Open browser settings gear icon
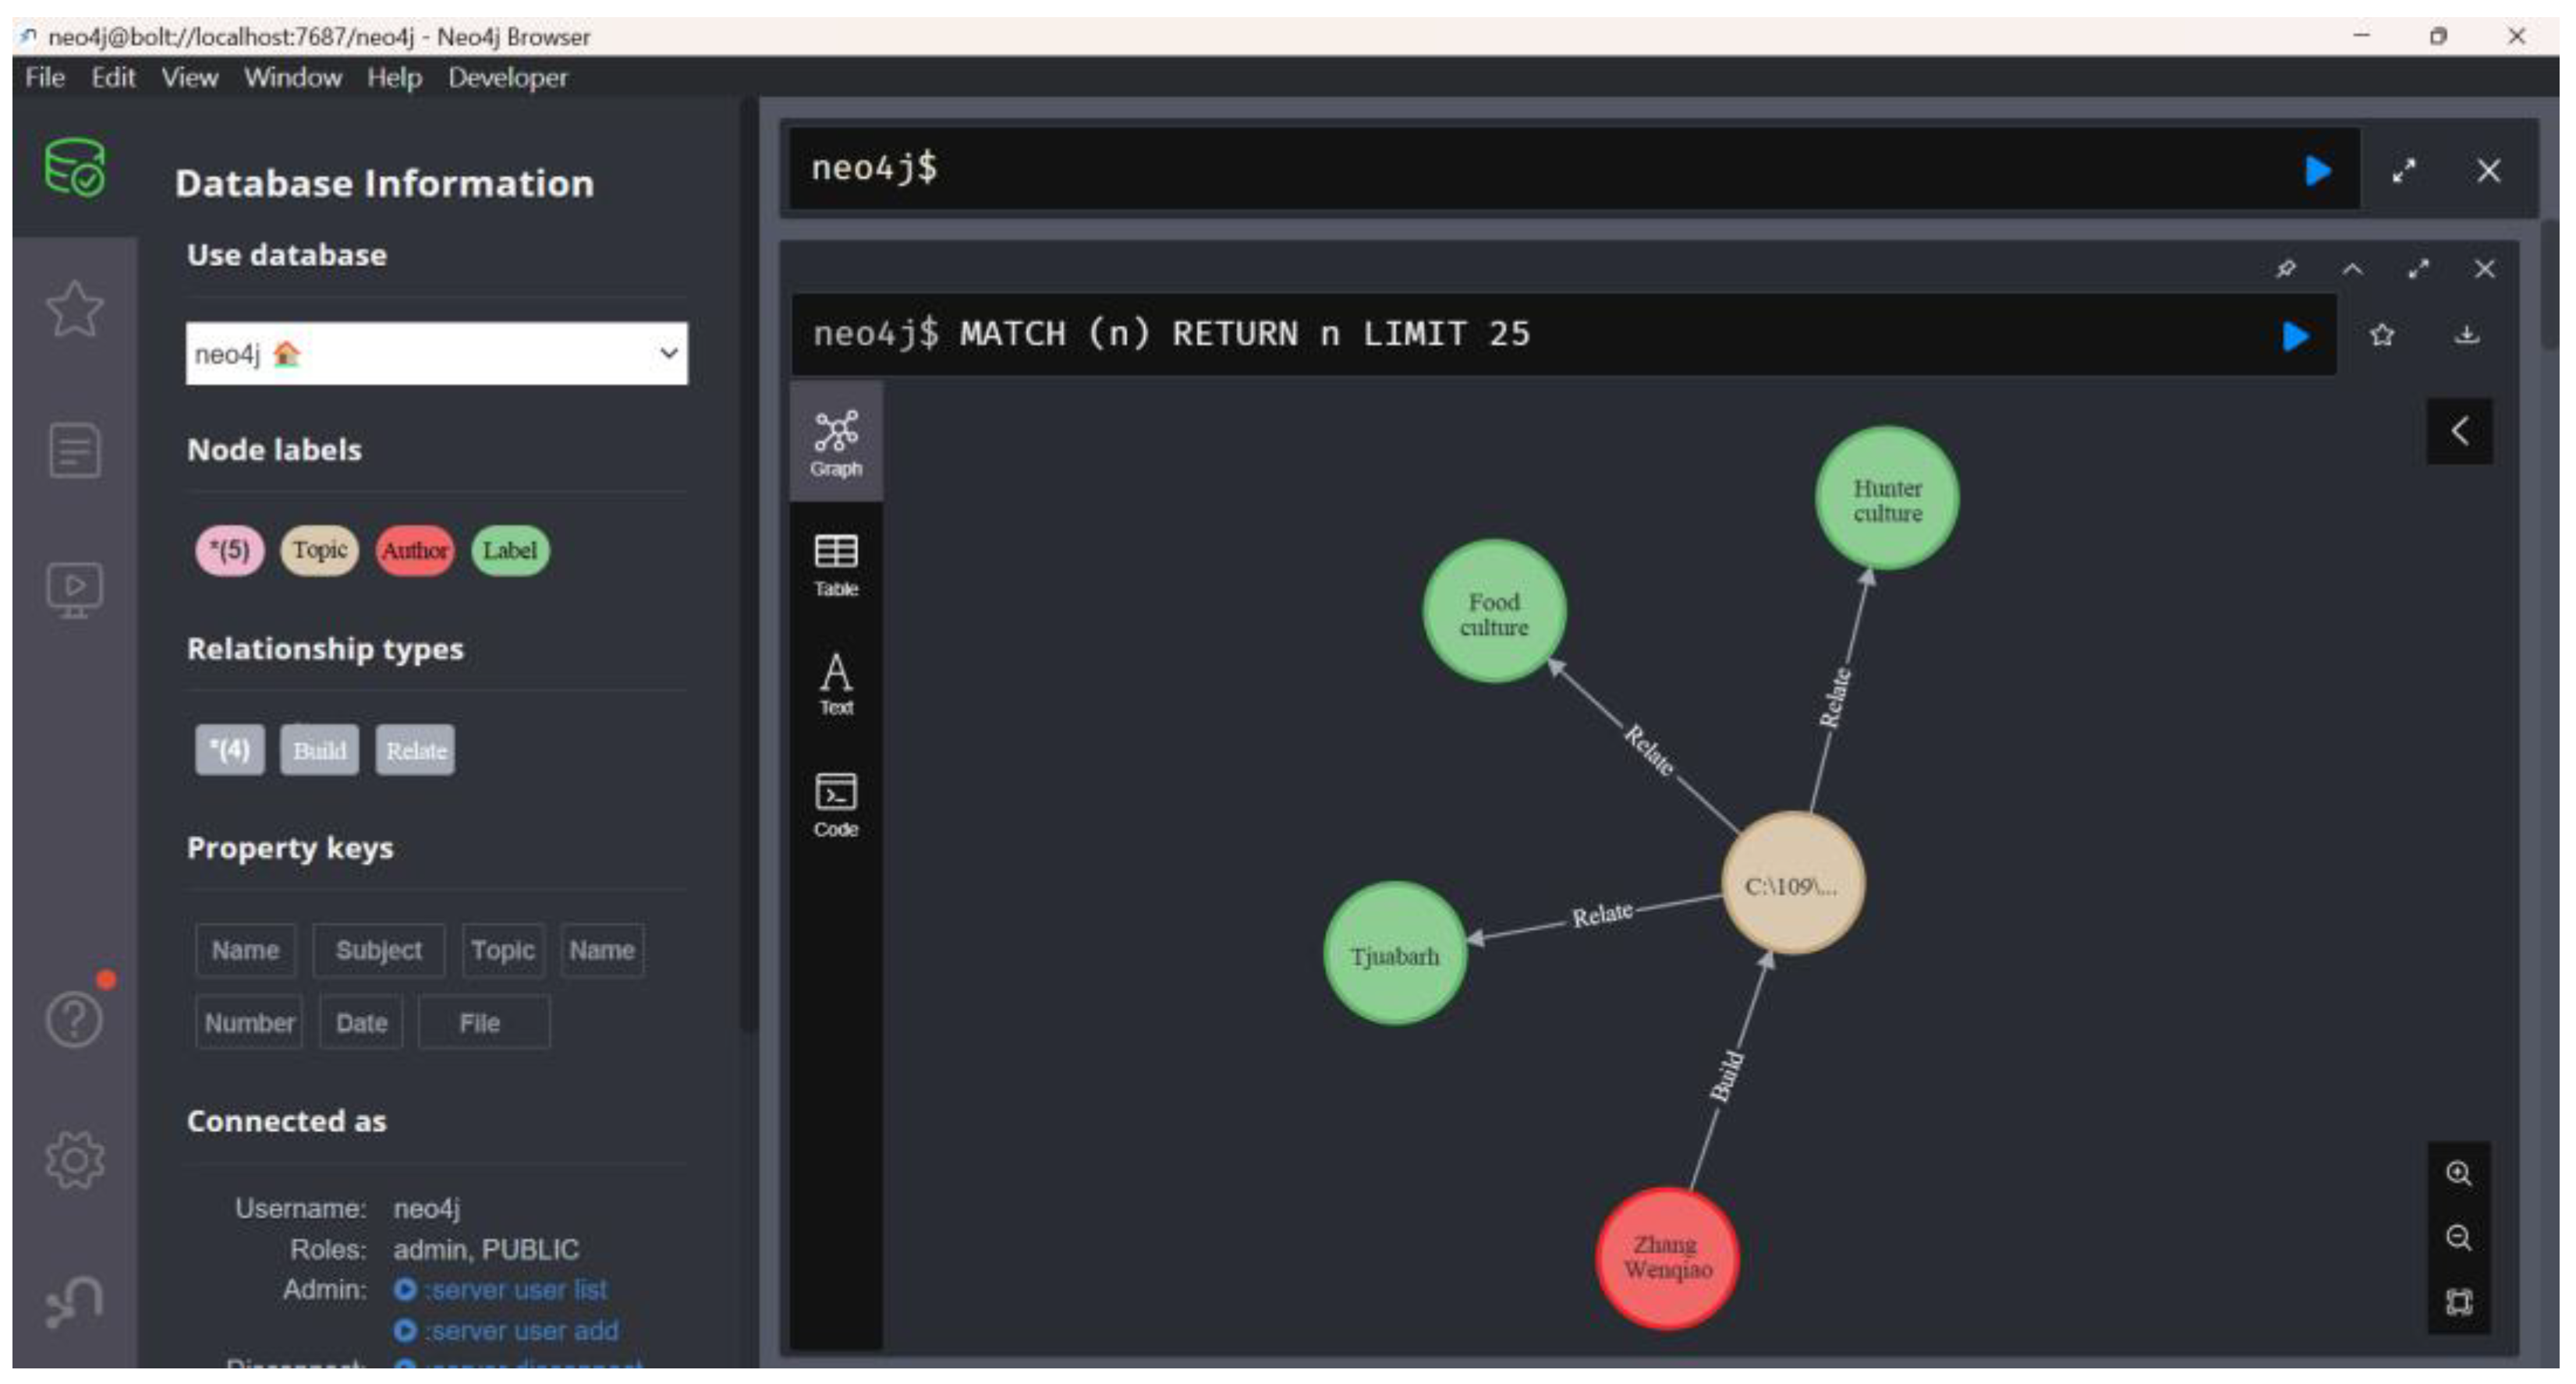The width and height of the screenshot is (2576, 1384). tap(74, 1160)
